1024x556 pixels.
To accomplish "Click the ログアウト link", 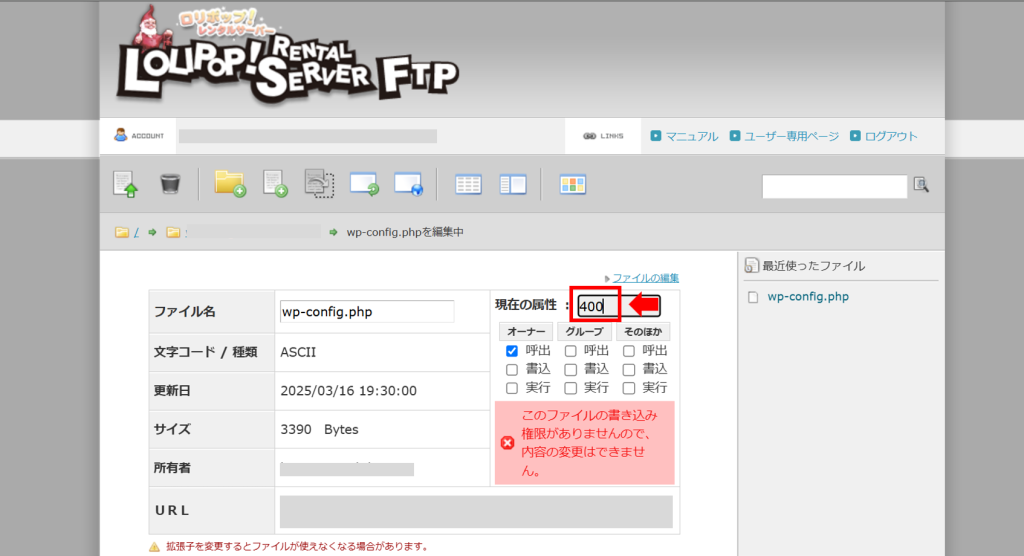I will click(890, 136).
